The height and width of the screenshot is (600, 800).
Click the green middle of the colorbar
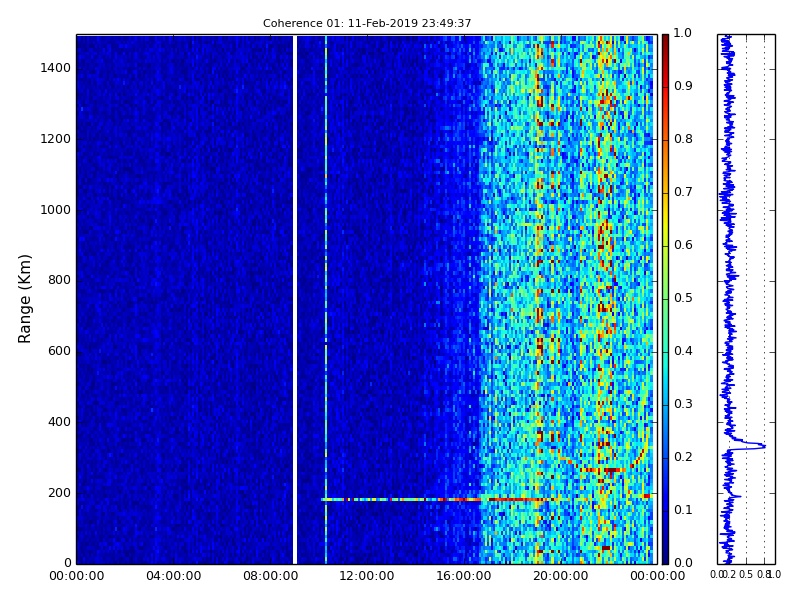(x=665, y=299)
